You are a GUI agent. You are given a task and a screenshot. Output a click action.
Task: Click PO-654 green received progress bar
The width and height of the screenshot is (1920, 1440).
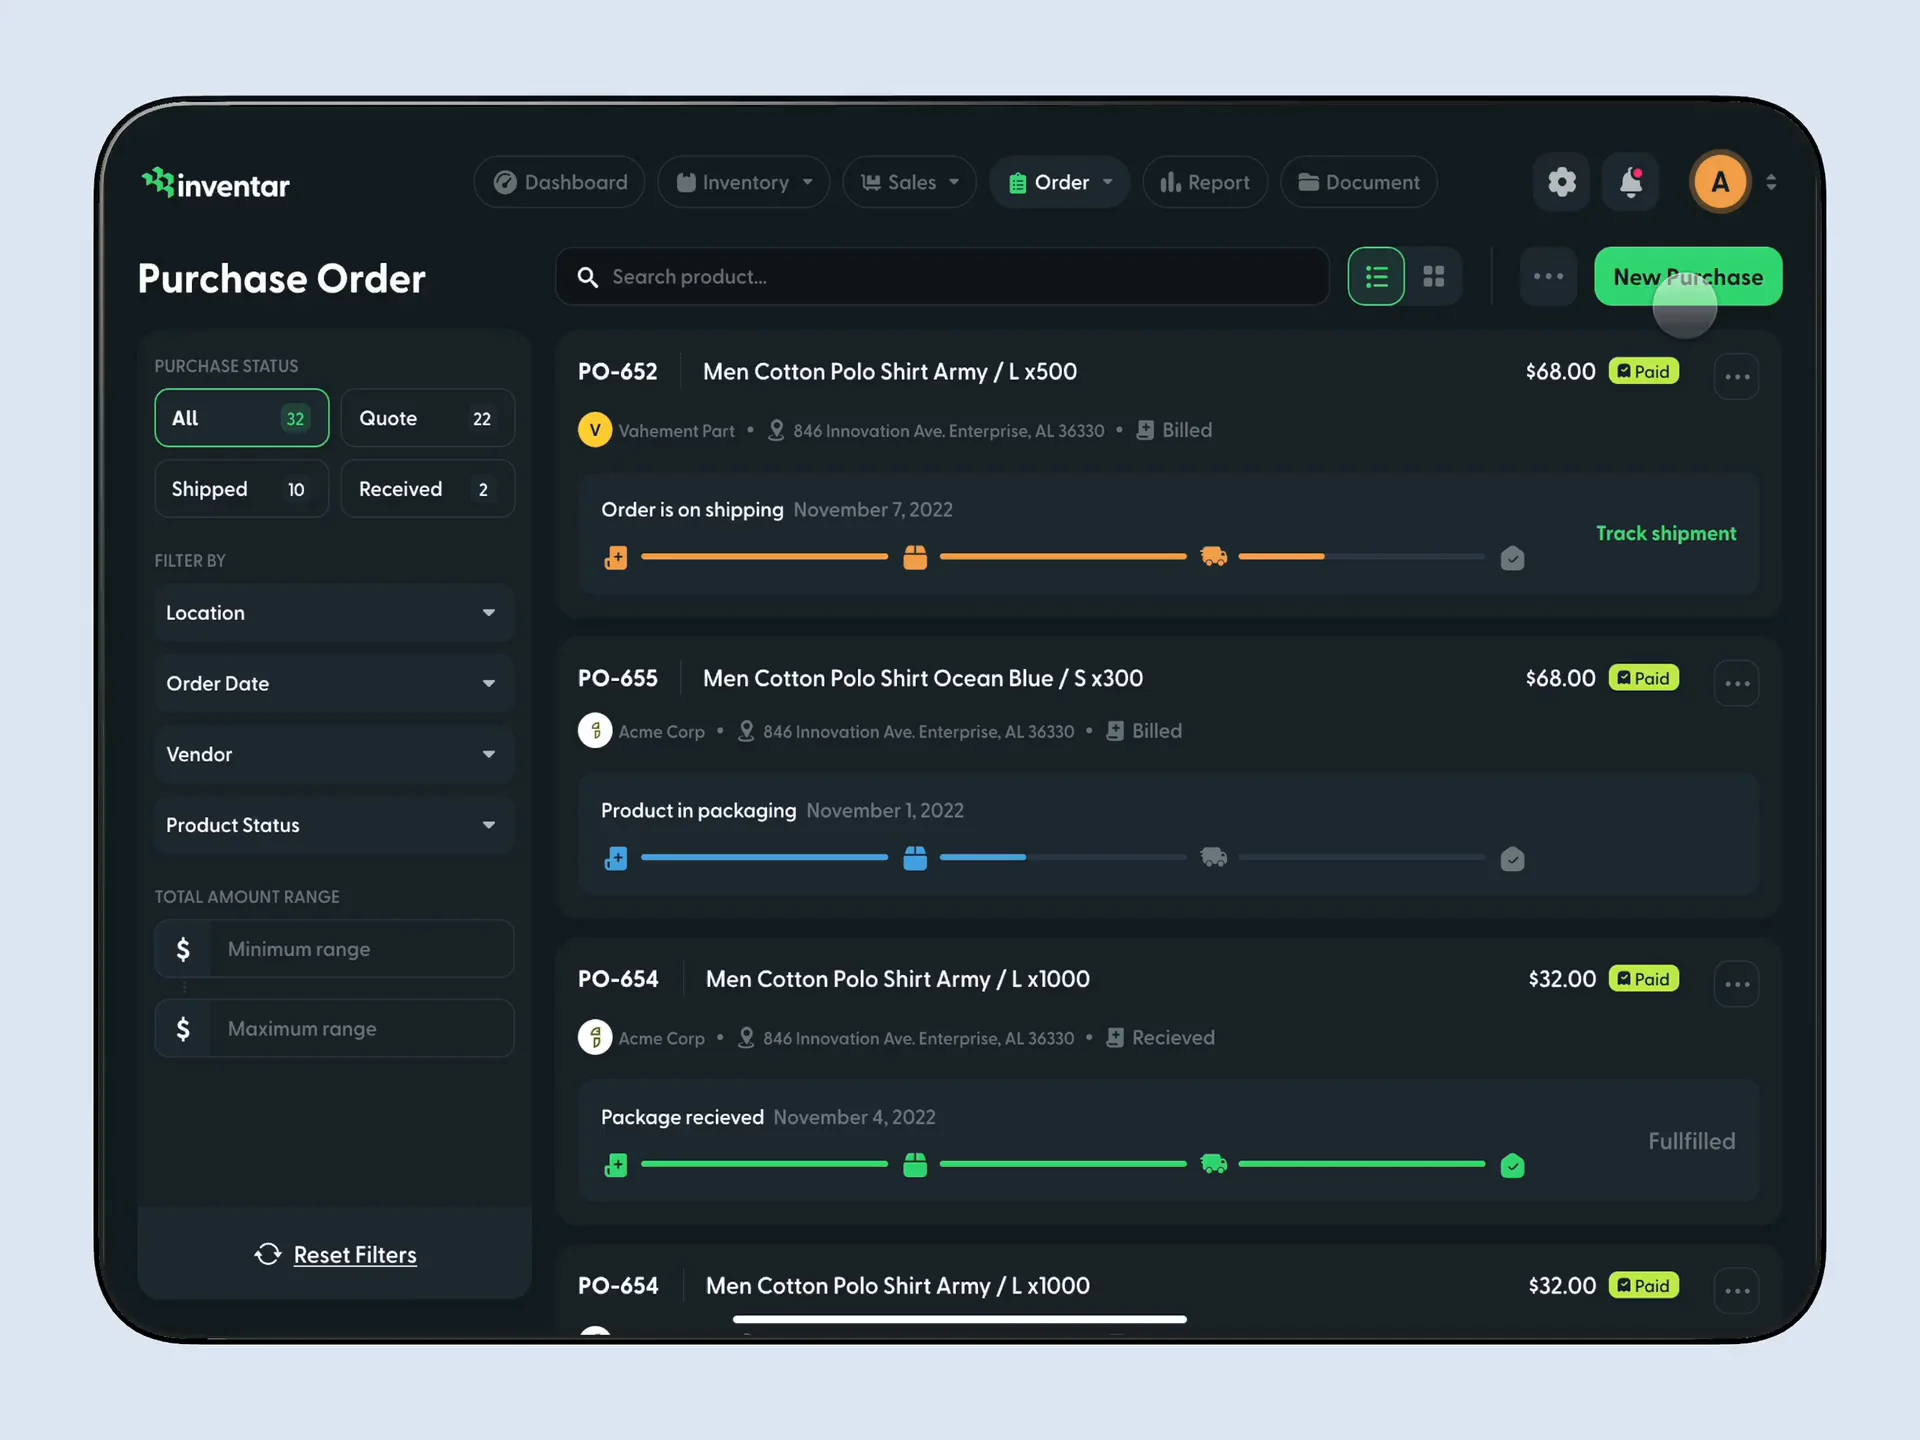(1064, 1164)
